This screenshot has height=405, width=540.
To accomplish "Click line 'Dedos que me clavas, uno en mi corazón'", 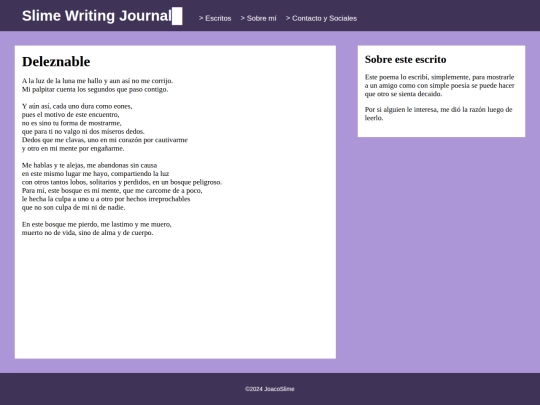I will [x=105, y=140].
